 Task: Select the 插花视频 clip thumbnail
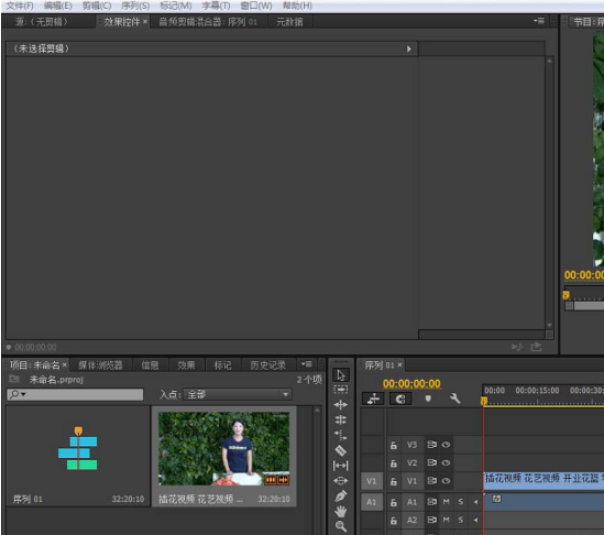pyautogui.click(x=223, y=447)
